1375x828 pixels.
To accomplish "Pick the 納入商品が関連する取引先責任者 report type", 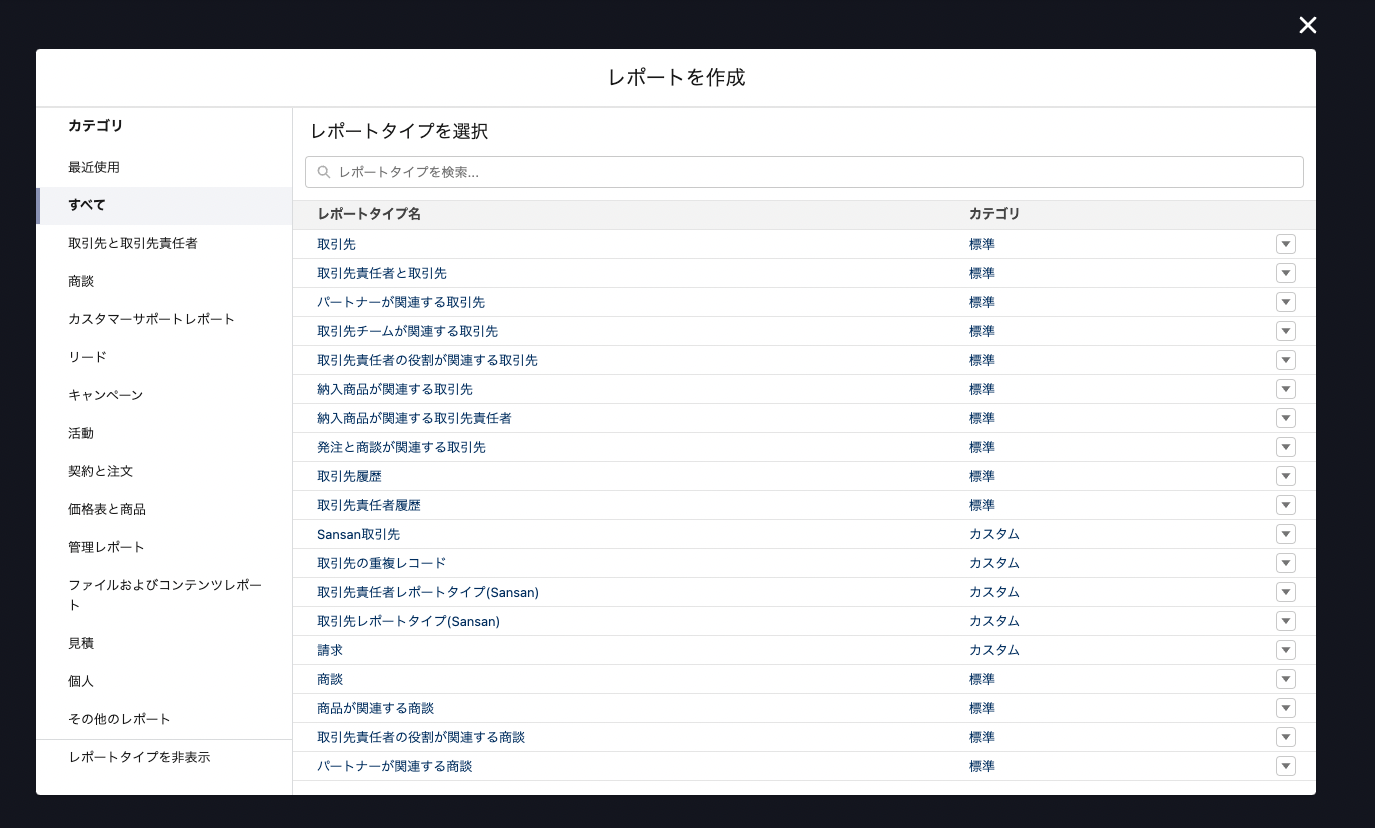I will [x=414, y=418].
